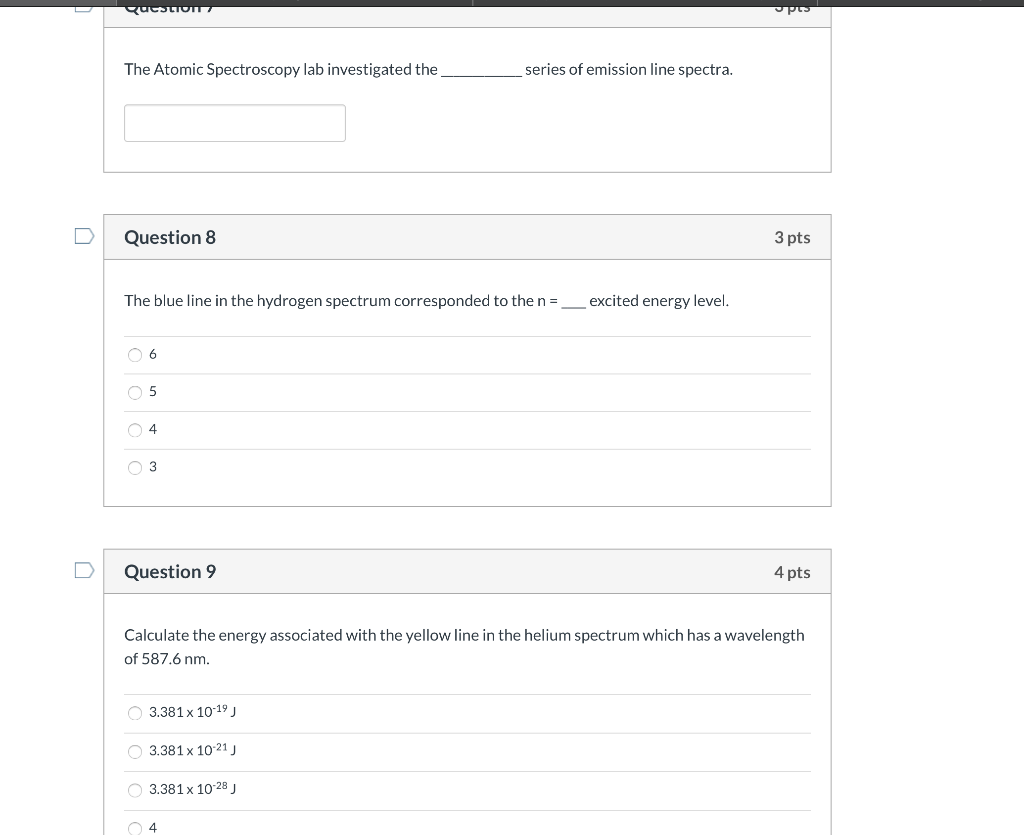Viewport: 1024px width, 835px height.
Task: Flag Question 8 for later review
Action: [x=84, y=234]
